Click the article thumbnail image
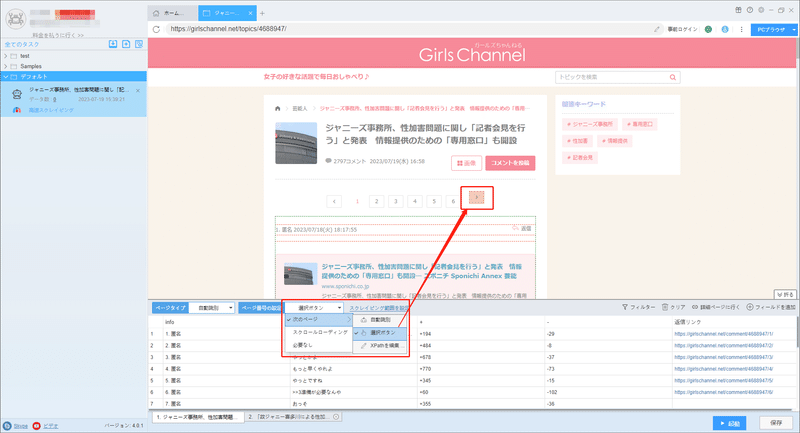The image size is (800, 433). pyautogui.click(x=296, y=143)
